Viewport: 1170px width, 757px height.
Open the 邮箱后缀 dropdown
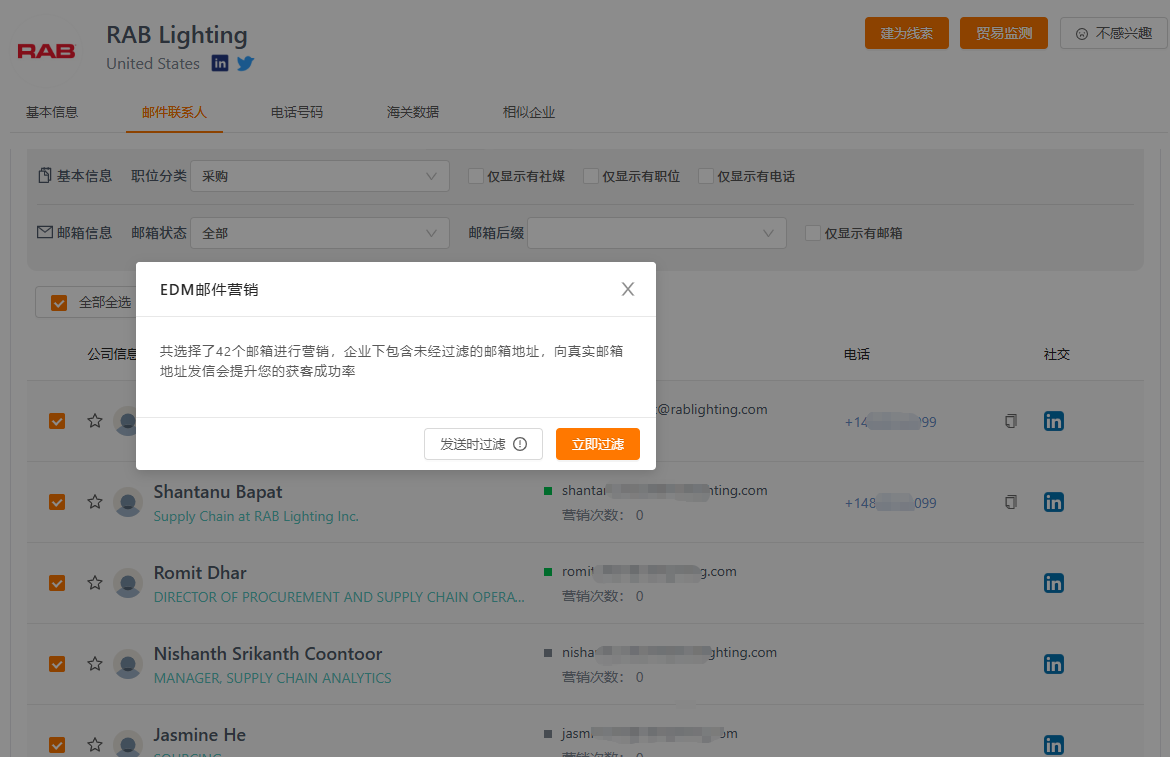[657, 233]
